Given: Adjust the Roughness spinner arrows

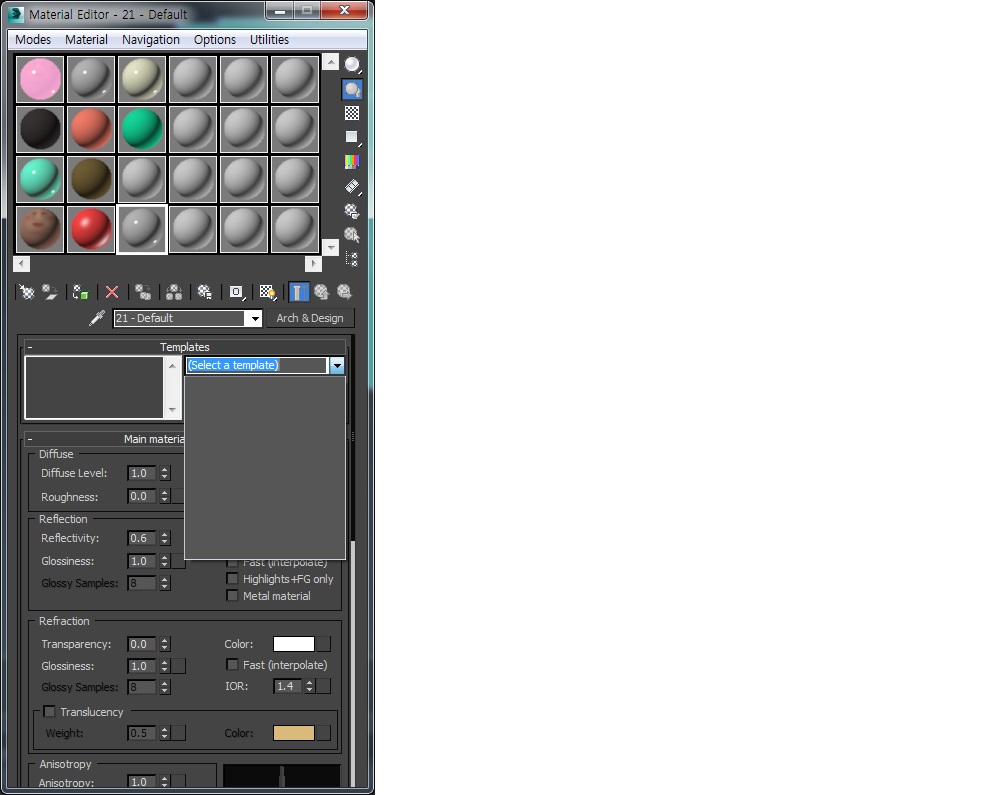Looking at the screenshot, I should tap(165, 496).
